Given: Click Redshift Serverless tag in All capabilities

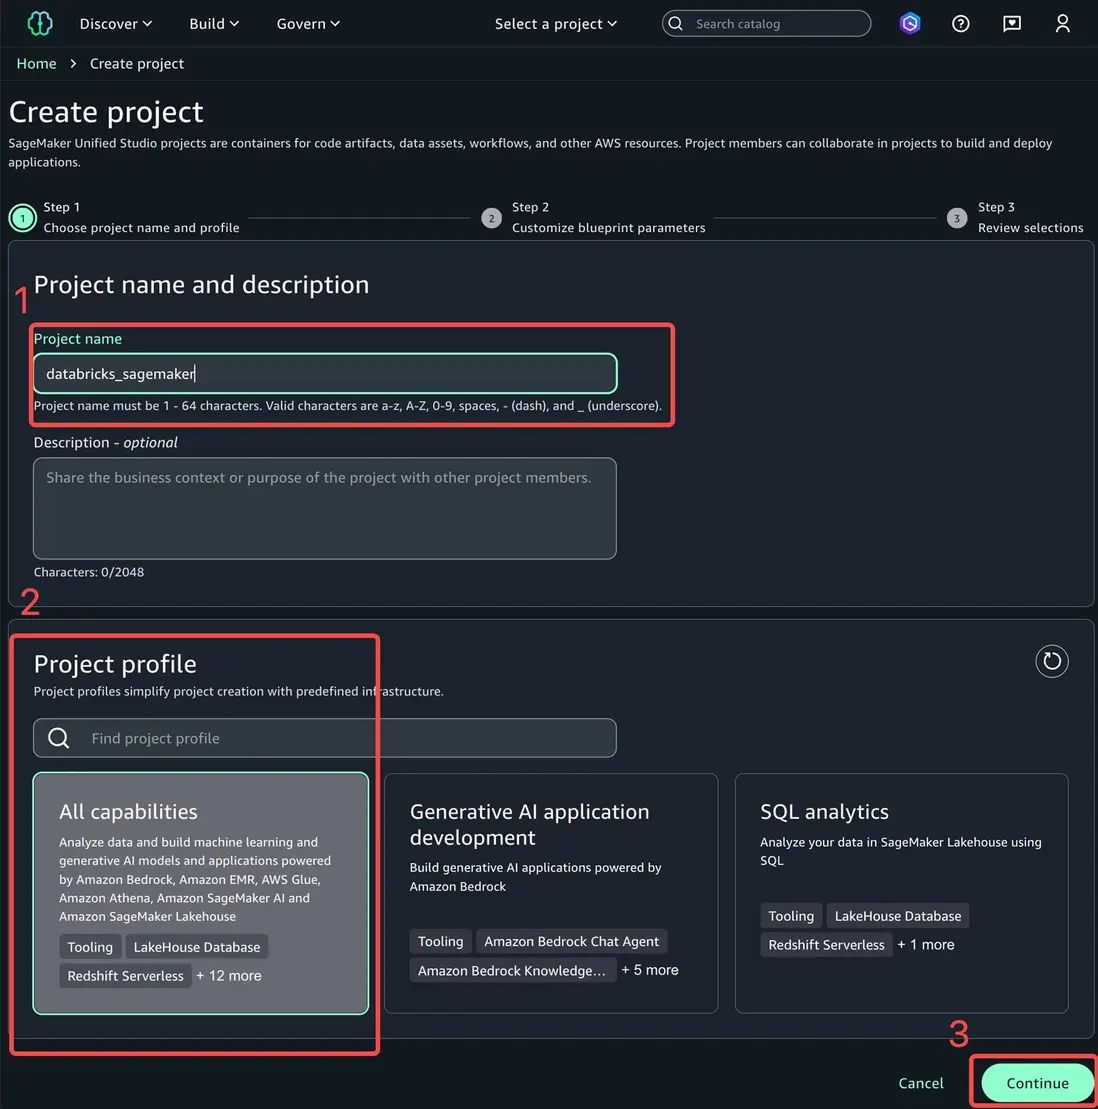Looking at the screenshot, I should pos(125,976).
